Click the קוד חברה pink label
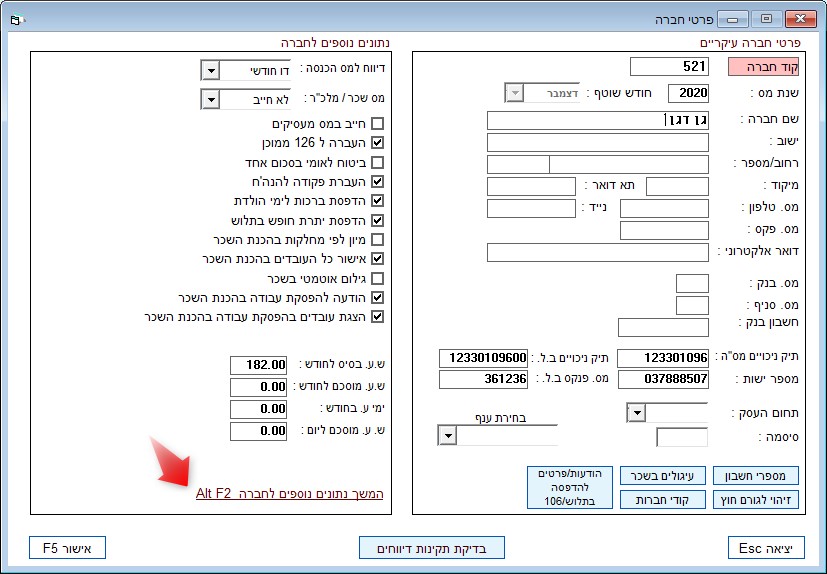The height and width of the screenshot is (574, 827). [764, 67]
